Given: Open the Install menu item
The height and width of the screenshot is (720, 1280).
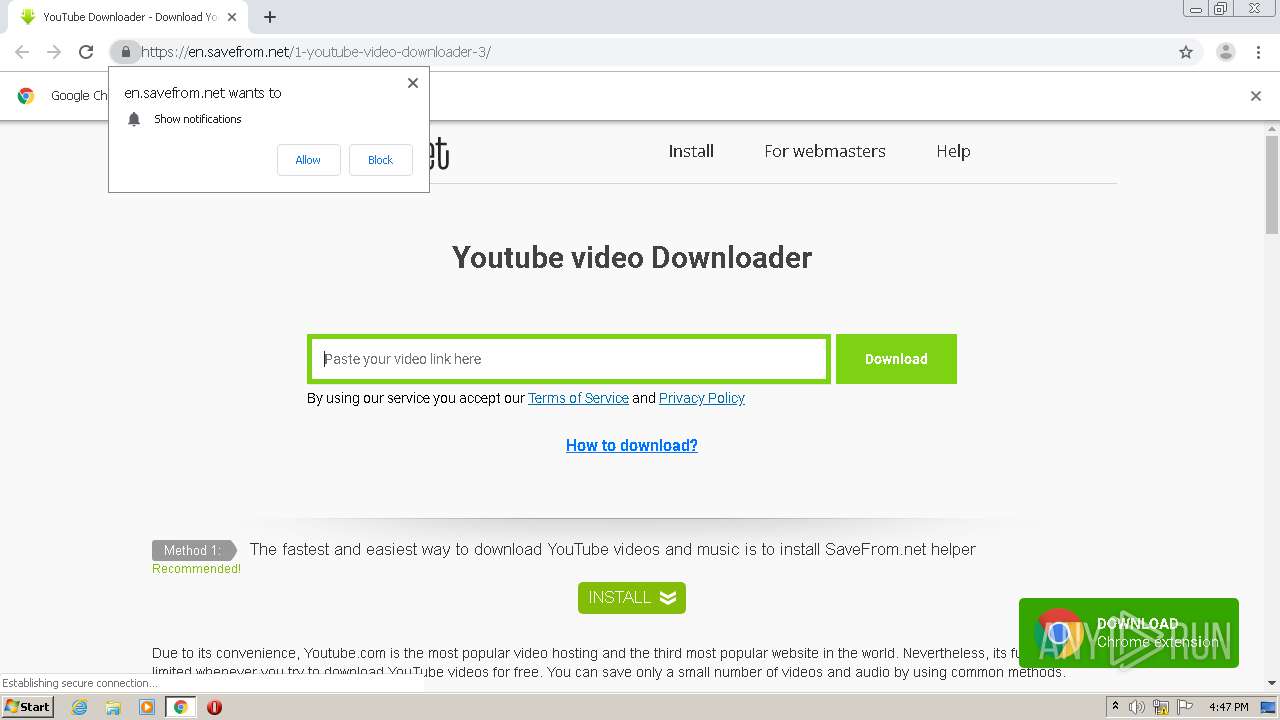Looking at the screenshot, I should (x=691, y=151).
